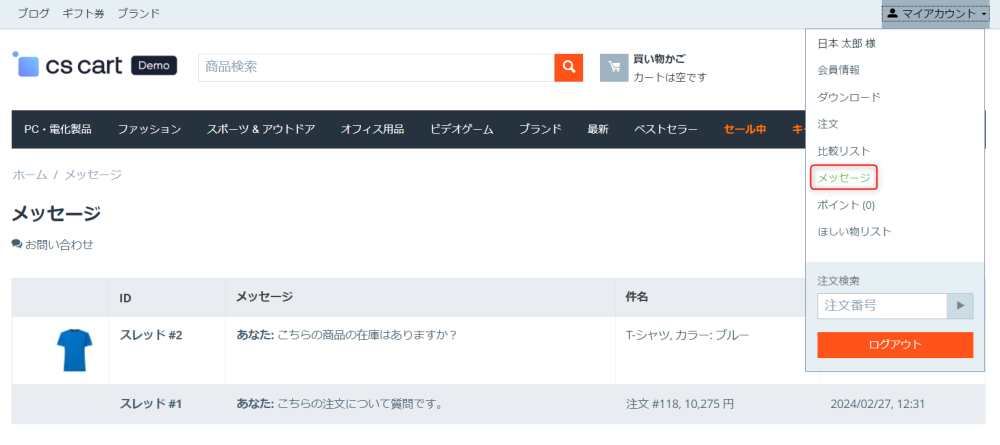This screenshot has width=1000, height=445.
Task: Open the ギフト券 top link
Action: (83, 14)
